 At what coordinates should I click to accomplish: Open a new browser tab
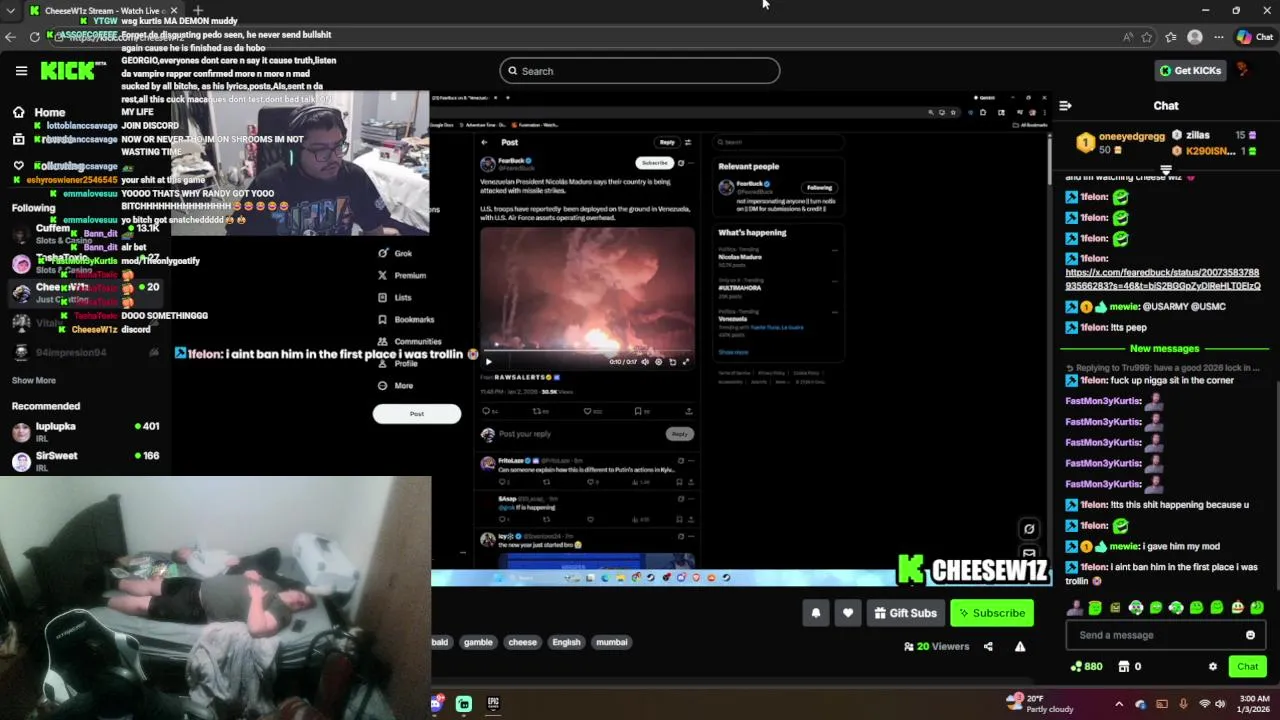coord(197,10)
